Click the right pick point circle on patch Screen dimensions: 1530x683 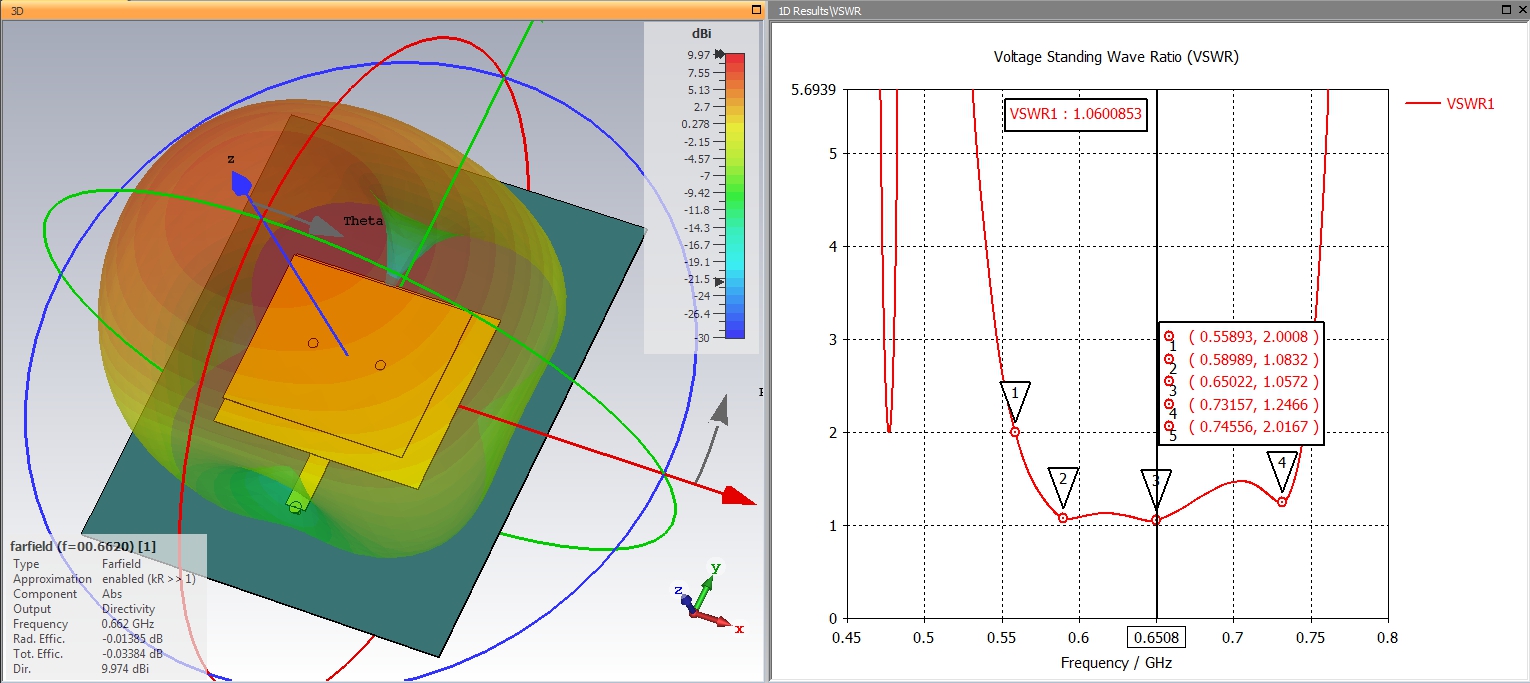(380, 365)
